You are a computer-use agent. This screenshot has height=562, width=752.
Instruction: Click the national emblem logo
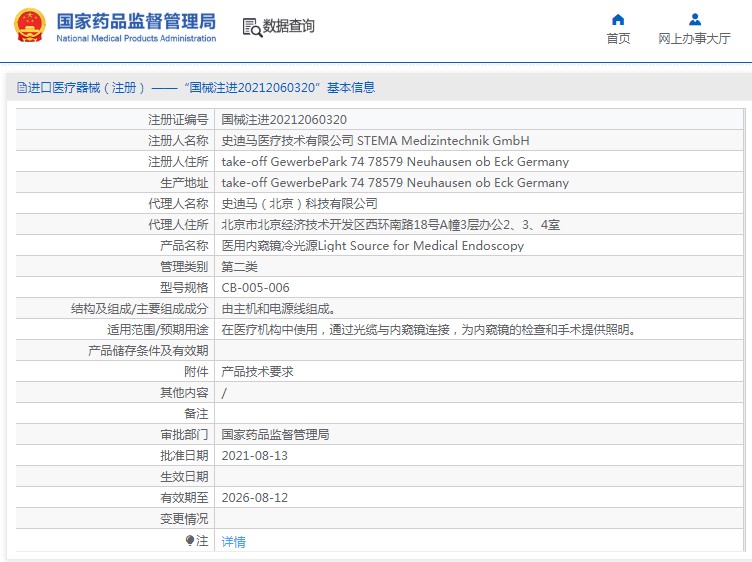30,25
